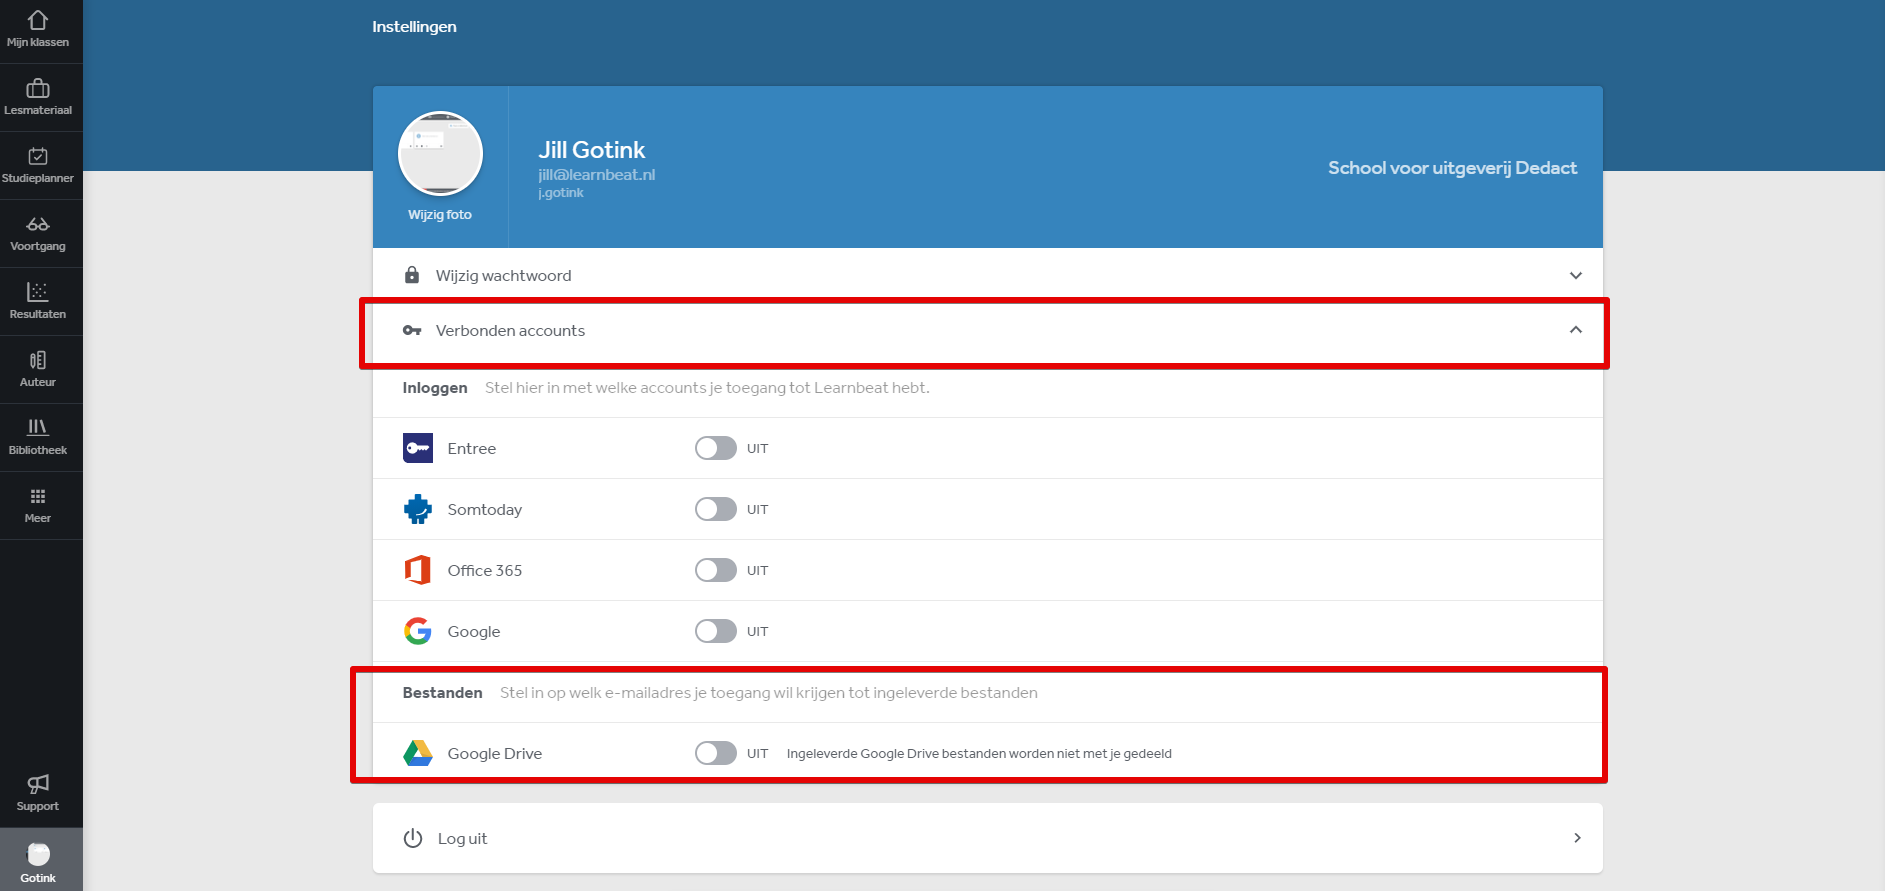The width and height of the screenshot is (1885, 891).
Task: Click the Somtoday puzzle logo
Action: pyautogui.click(x=418, y=509)
